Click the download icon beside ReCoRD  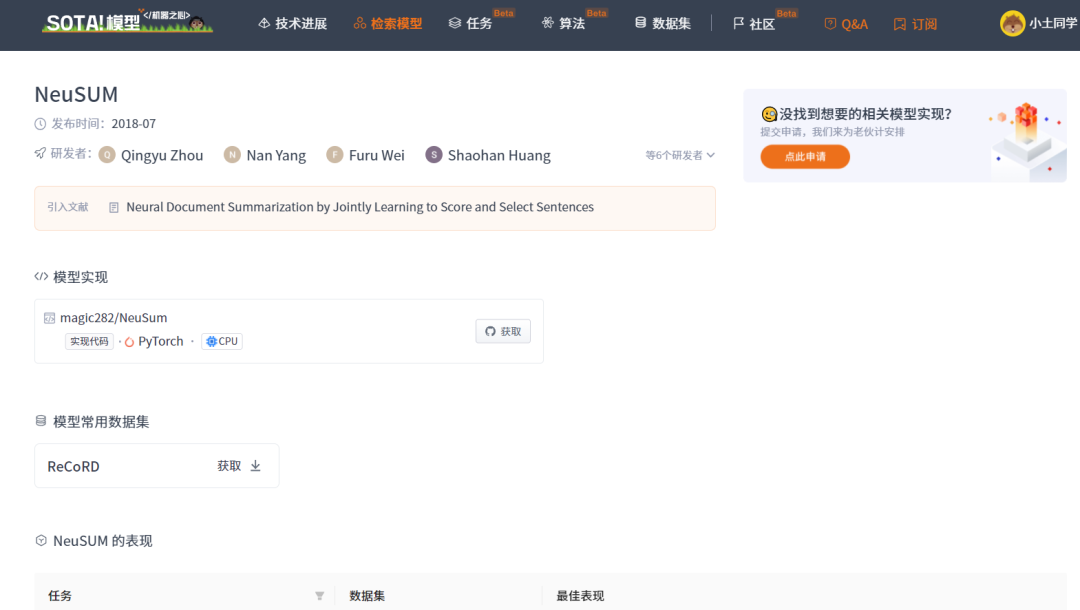click(255, 466)
